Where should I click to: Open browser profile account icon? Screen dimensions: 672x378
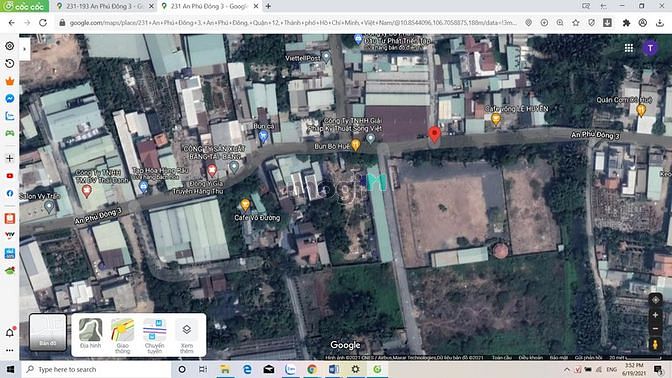(x=642, y=23)
